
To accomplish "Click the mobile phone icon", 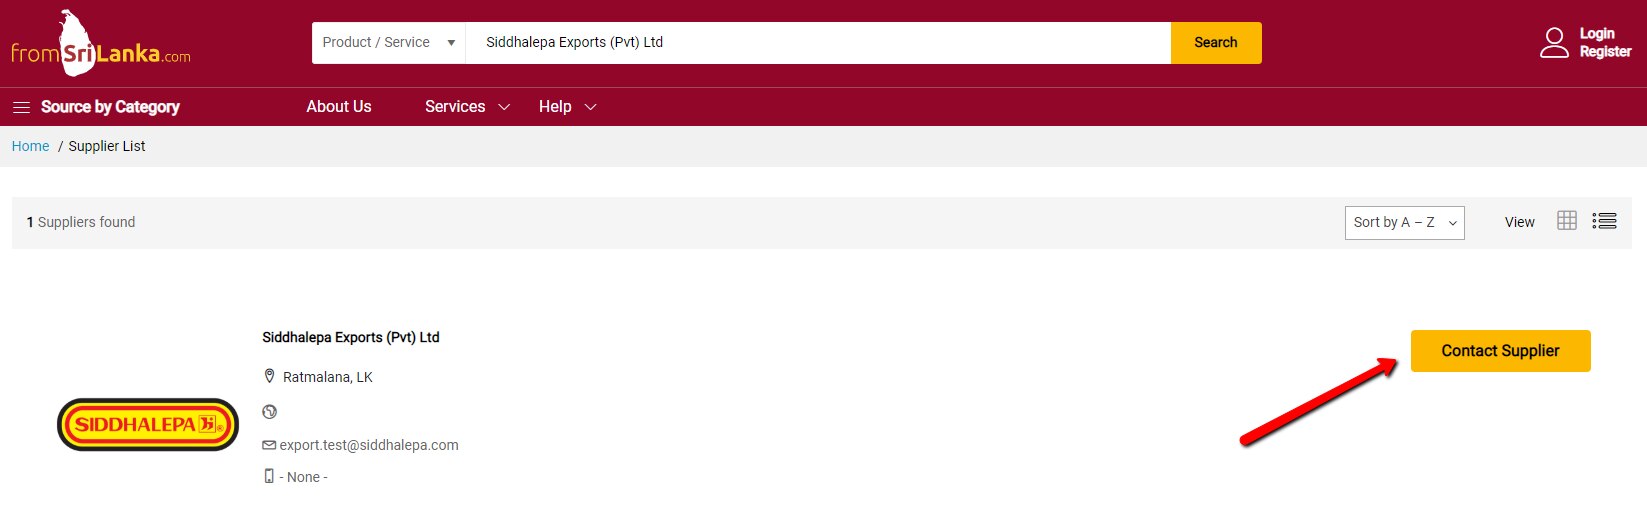I will [x=269, y=476].
